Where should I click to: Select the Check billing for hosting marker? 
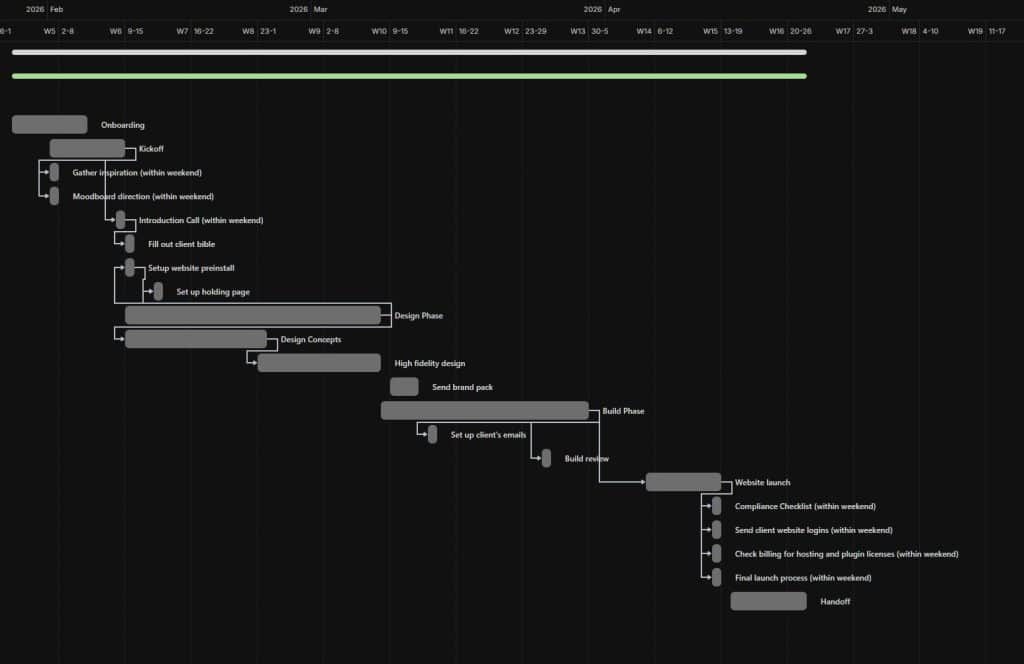(x=715, y=553)
